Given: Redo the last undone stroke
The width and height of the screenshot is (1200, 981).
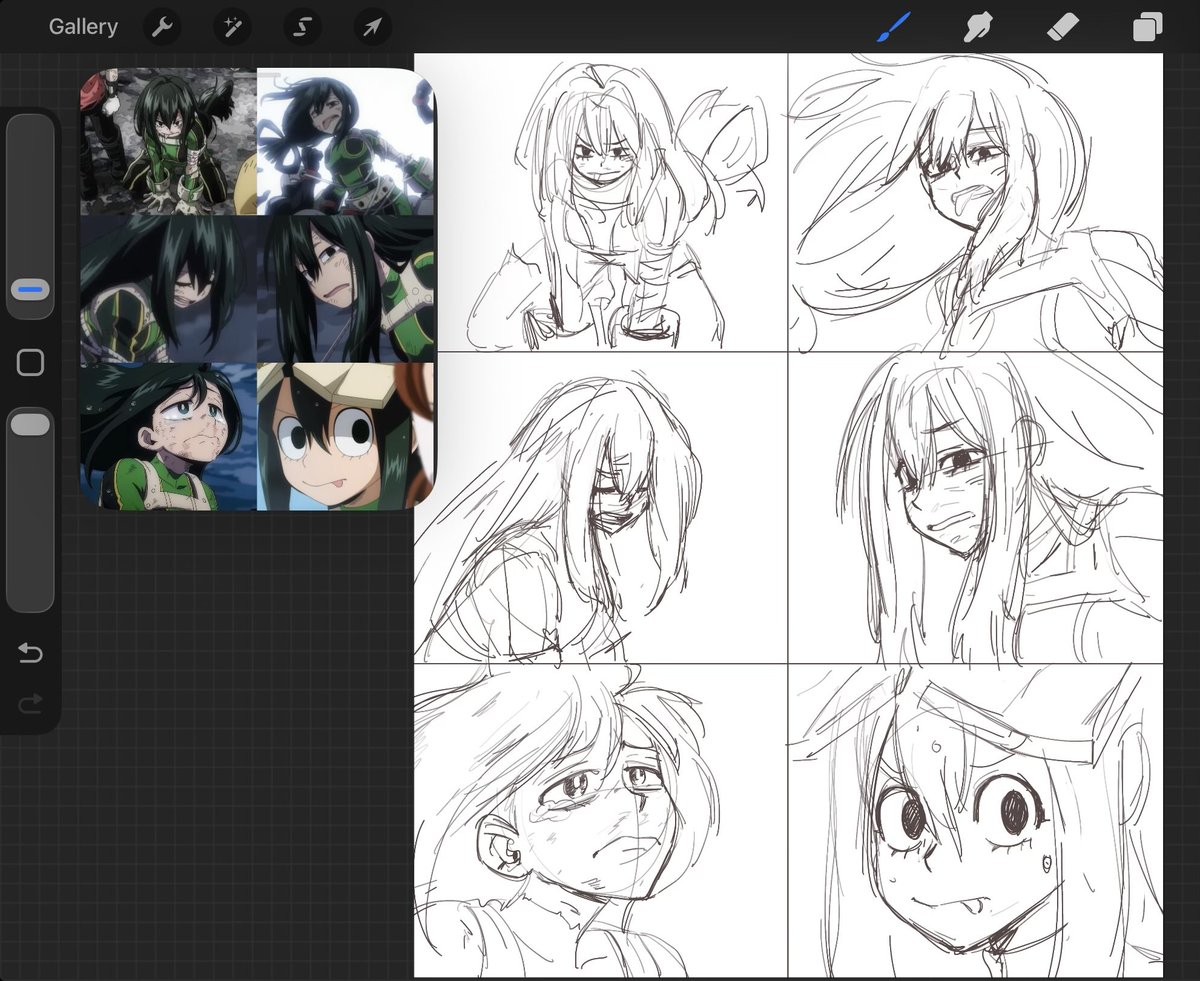Looking at the screenshot, I should (31, 704).
